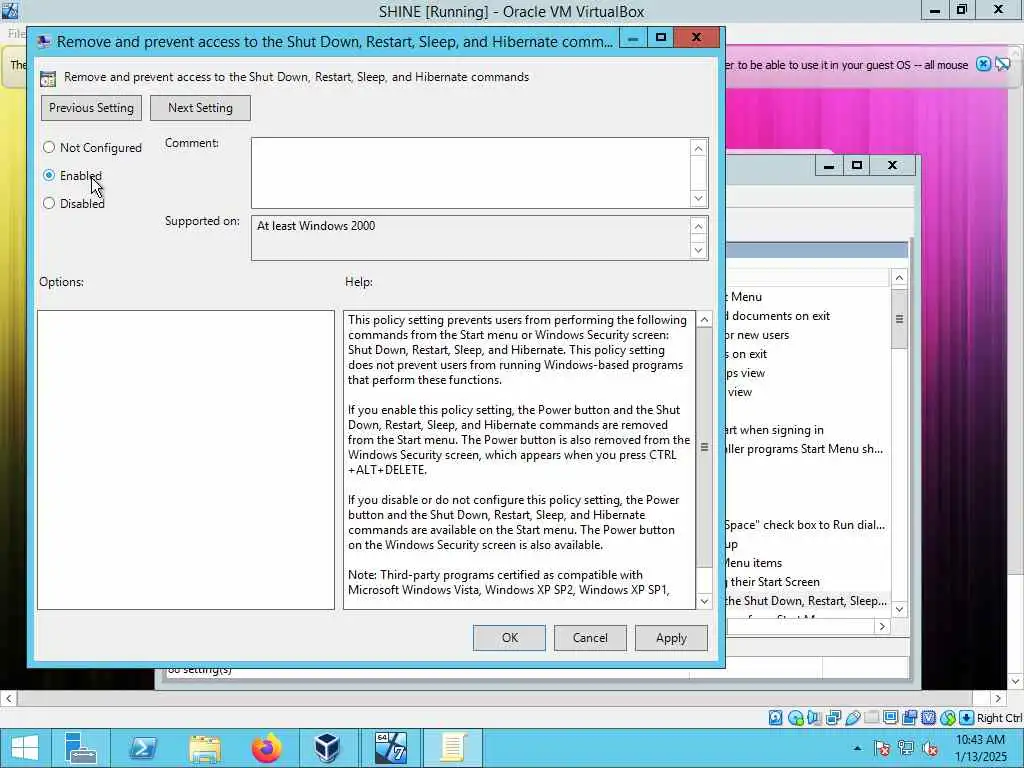Click the Supported on text field
This screenshot has height=768, width=1024.
click(471, 238)
